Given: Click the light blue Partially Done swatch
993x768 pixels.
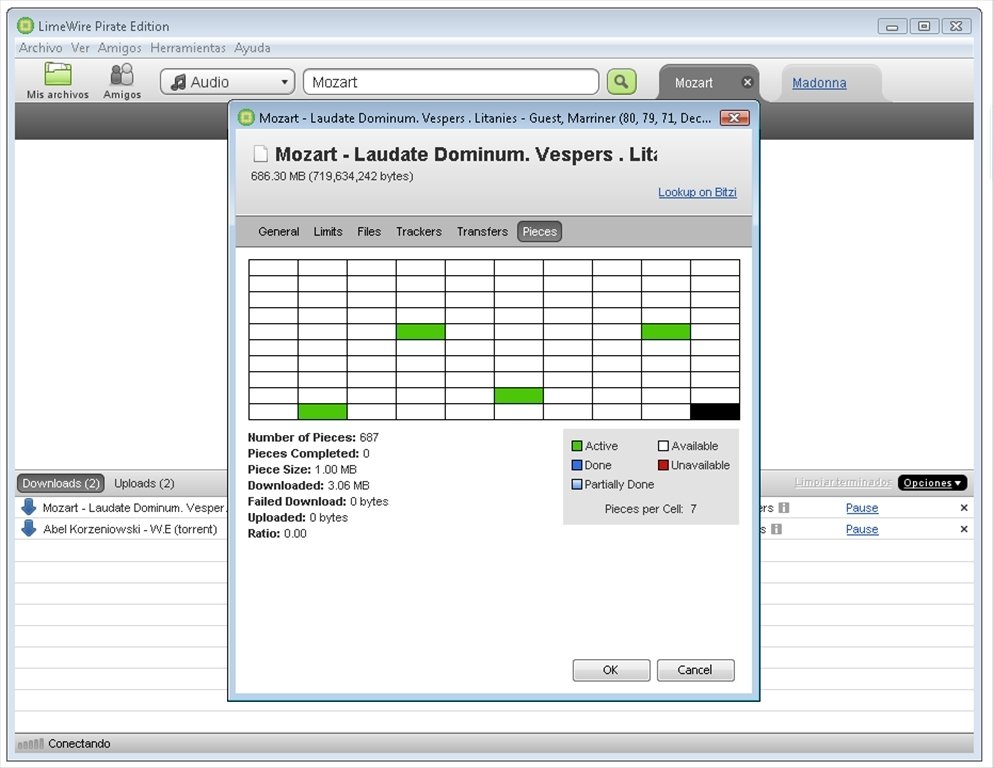Looking at the screenshot, I should (576, 484).
